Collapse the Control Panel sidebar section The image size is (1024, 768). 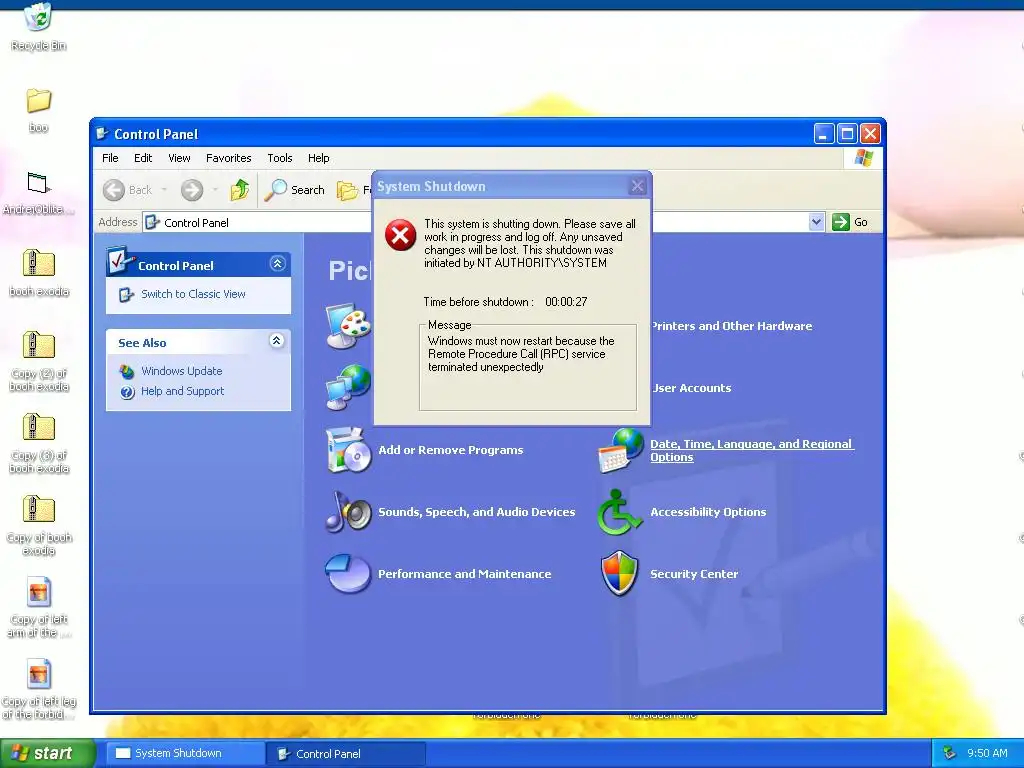[278, 263]
